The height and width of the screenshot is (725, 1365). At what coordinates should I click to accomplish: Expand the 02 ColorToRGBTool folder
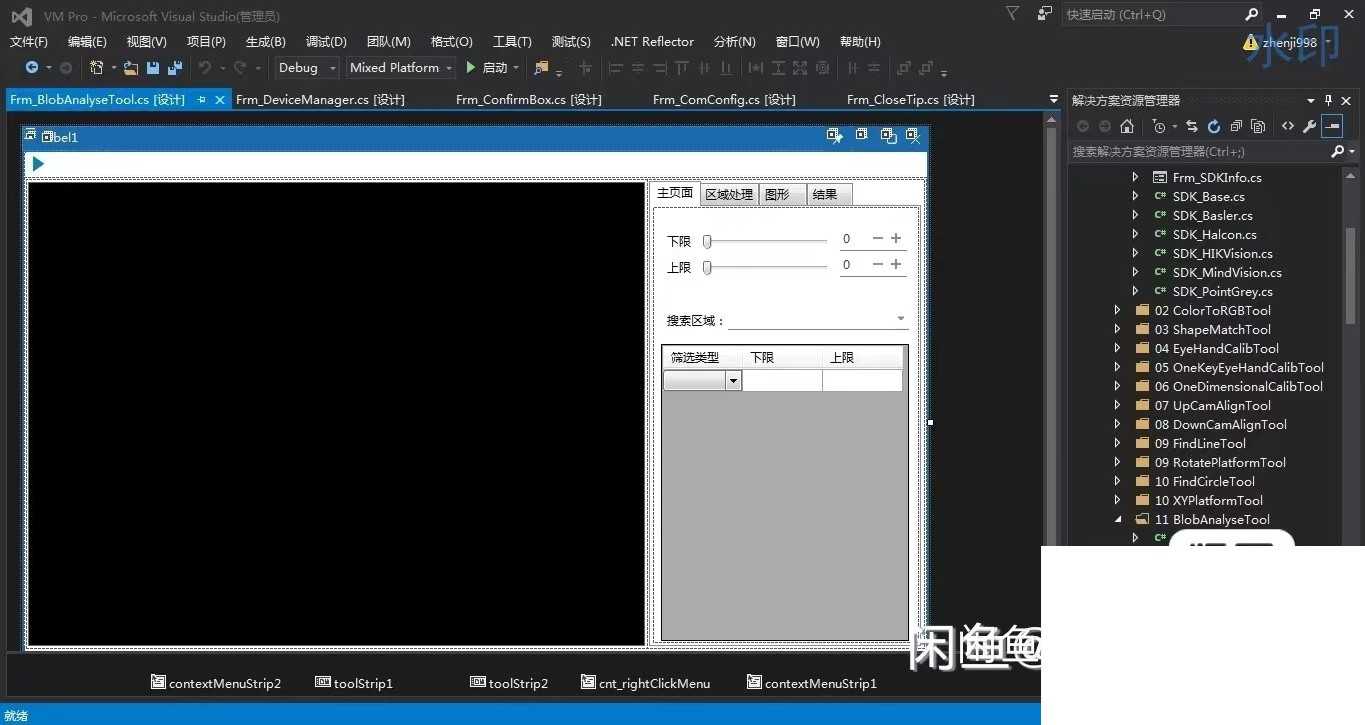[1117, 311]
